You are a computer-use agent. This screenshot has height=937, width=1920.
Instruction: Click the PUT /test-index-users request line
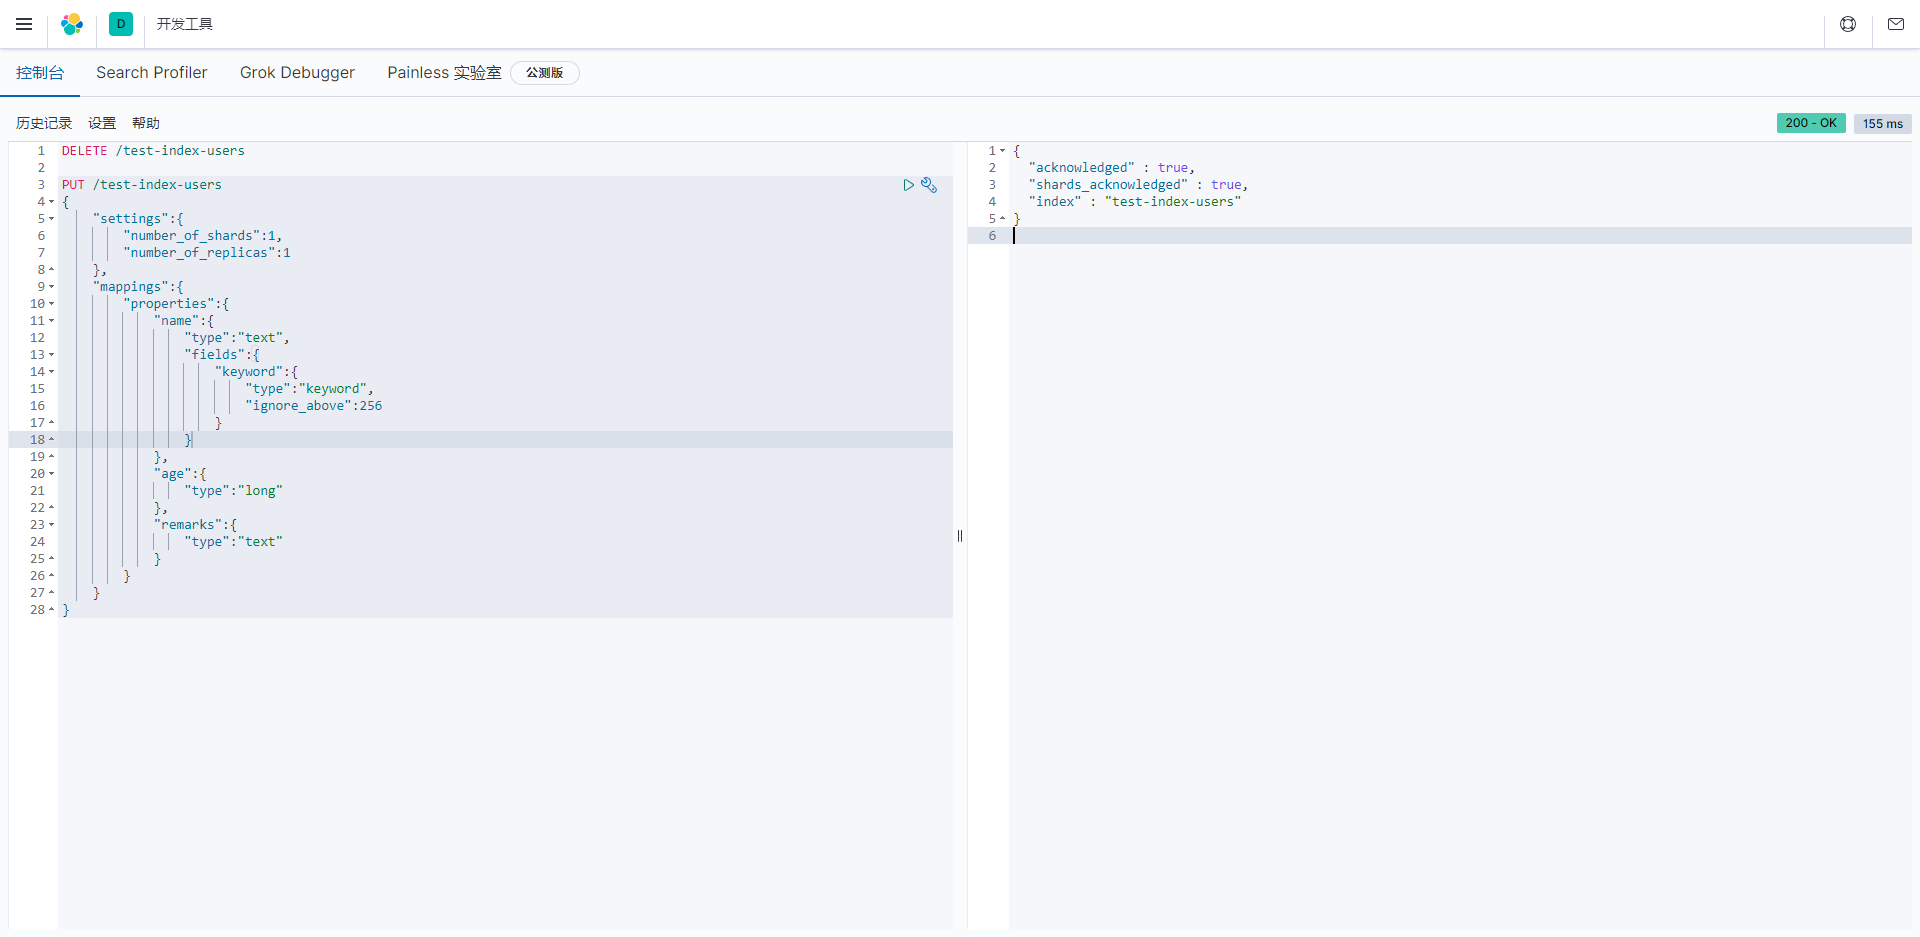142,185
